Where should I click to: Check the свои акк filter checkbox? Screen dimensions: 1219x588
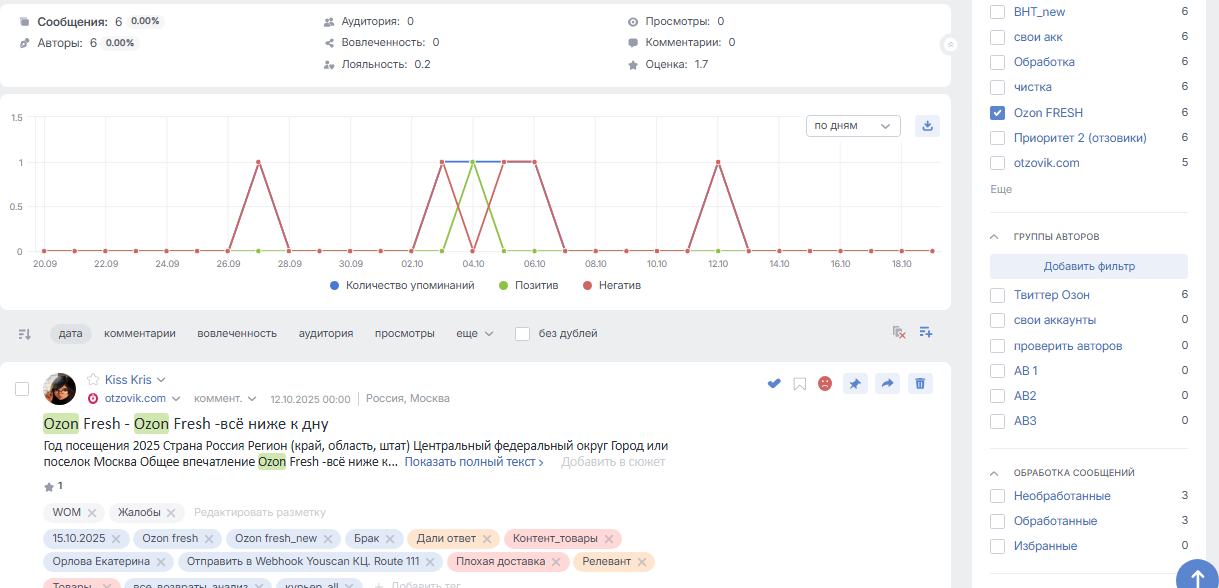coord(997,37)
